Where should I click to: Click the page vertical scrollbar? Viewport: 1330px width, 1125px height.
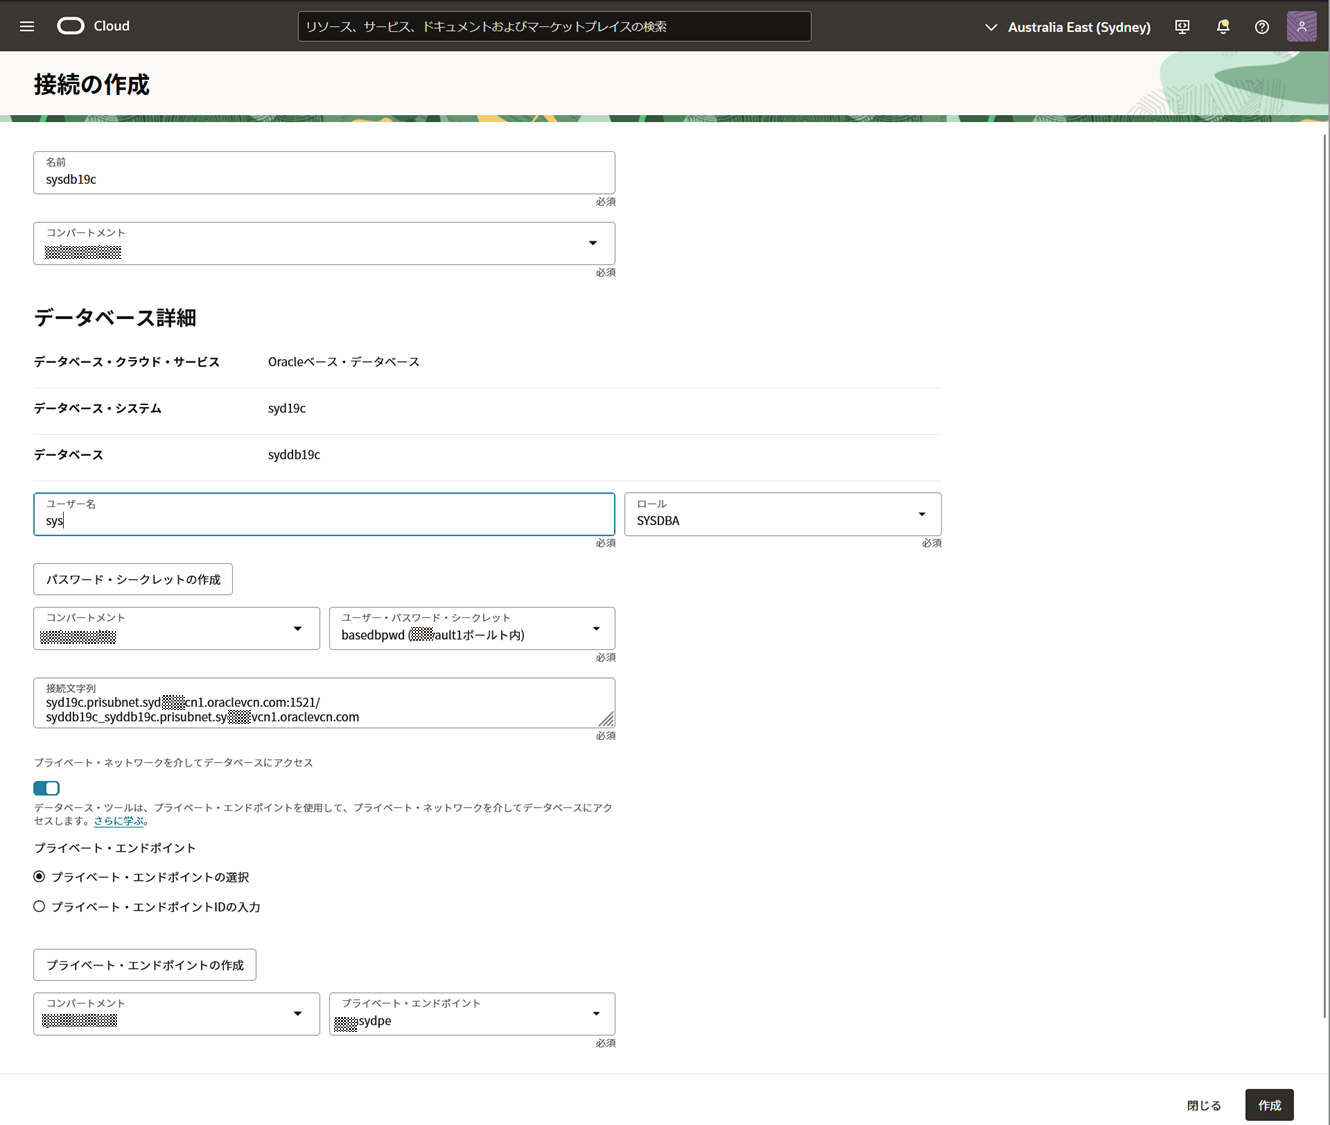1325,575
